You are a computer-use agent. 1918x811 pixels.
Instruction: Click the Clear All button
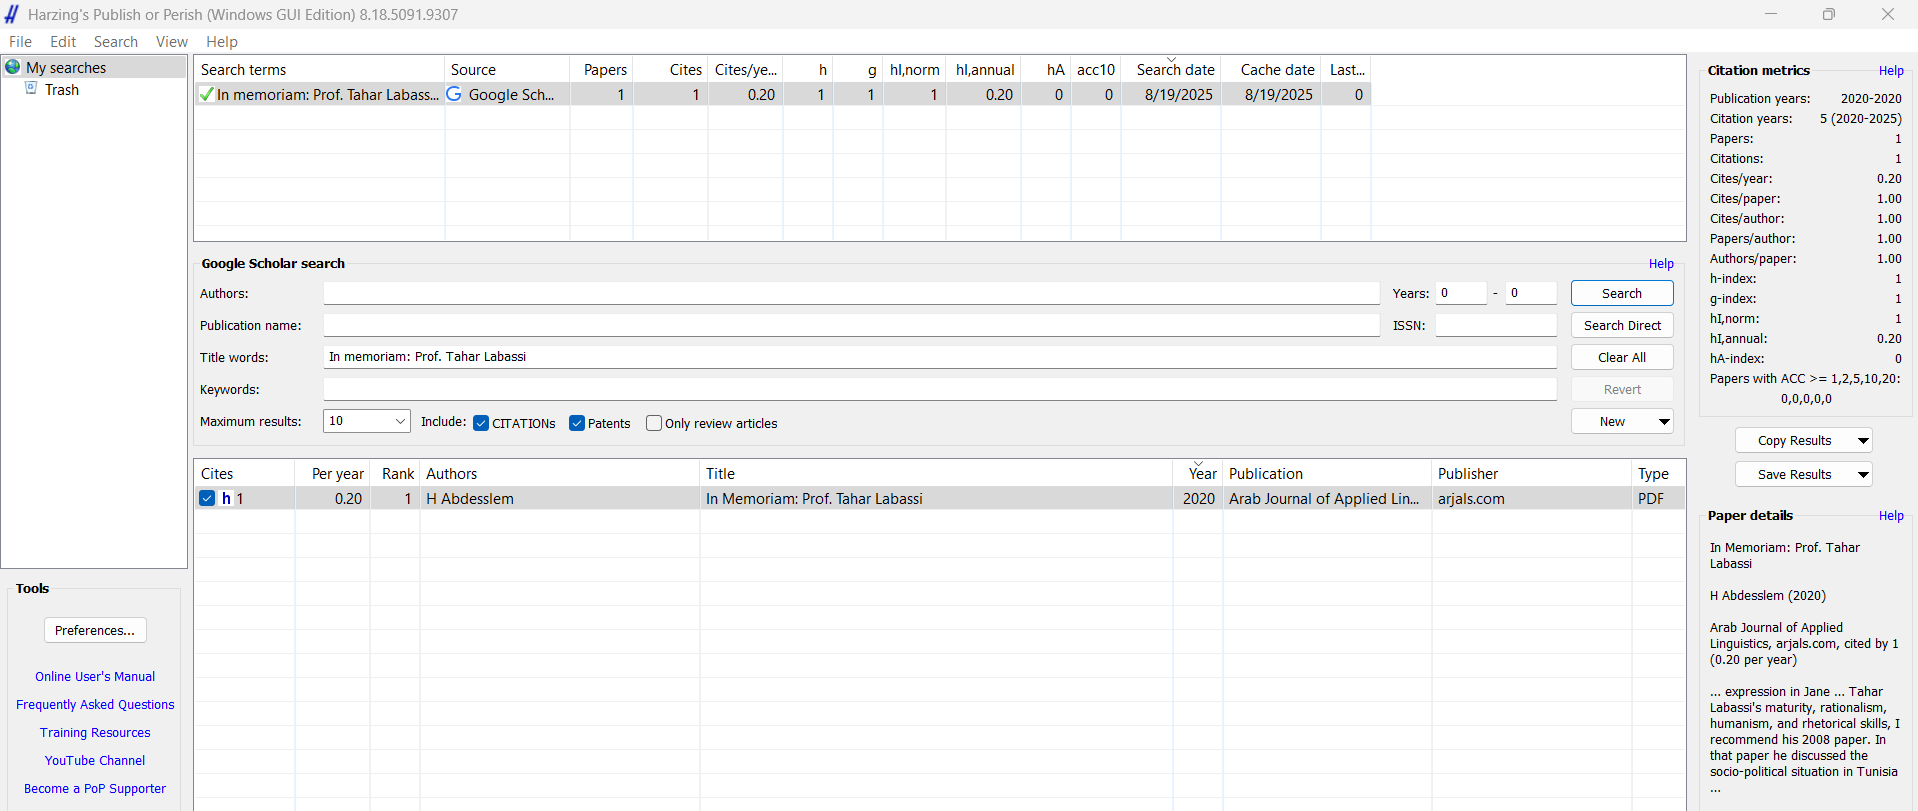point(1622,357)
